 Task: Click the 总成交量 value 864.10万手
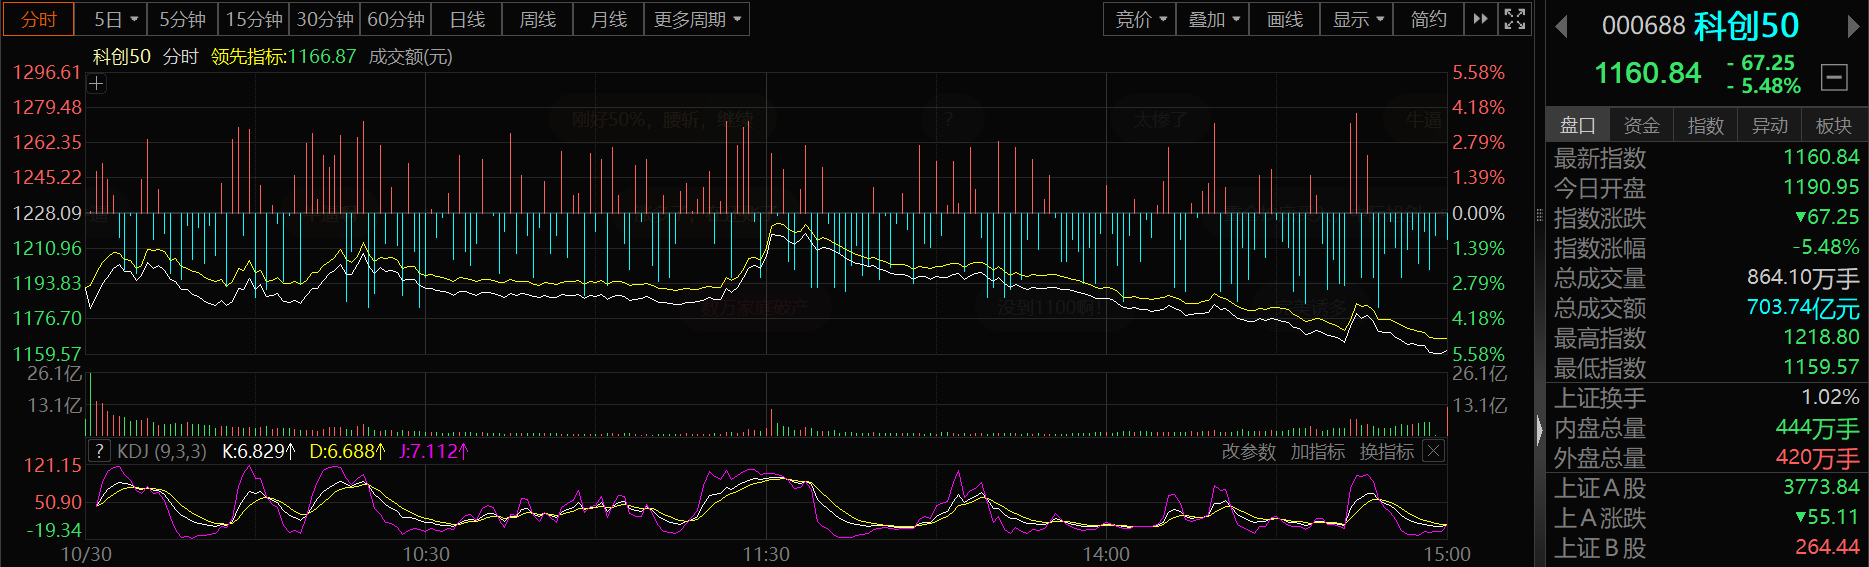(x=1803, y=278)
